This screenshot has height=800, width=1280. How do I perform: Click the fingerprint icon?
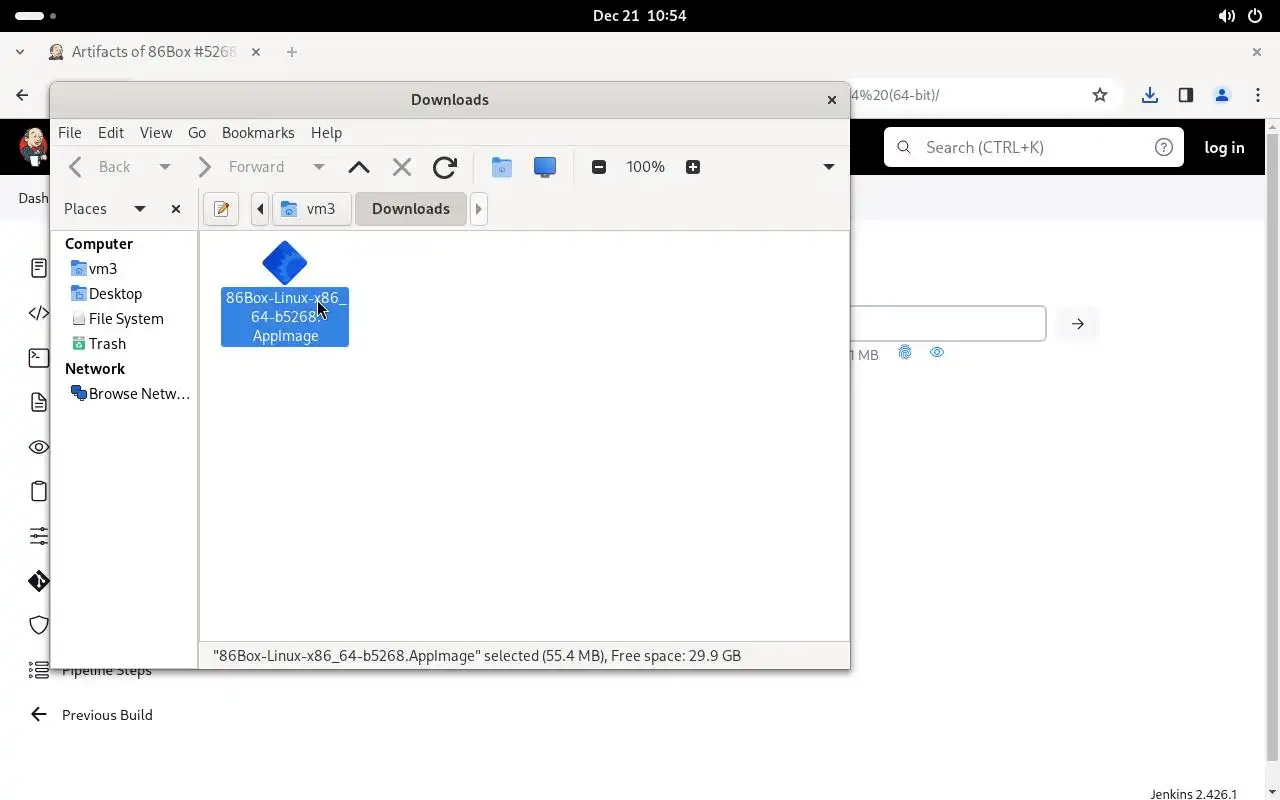point(905,353)
